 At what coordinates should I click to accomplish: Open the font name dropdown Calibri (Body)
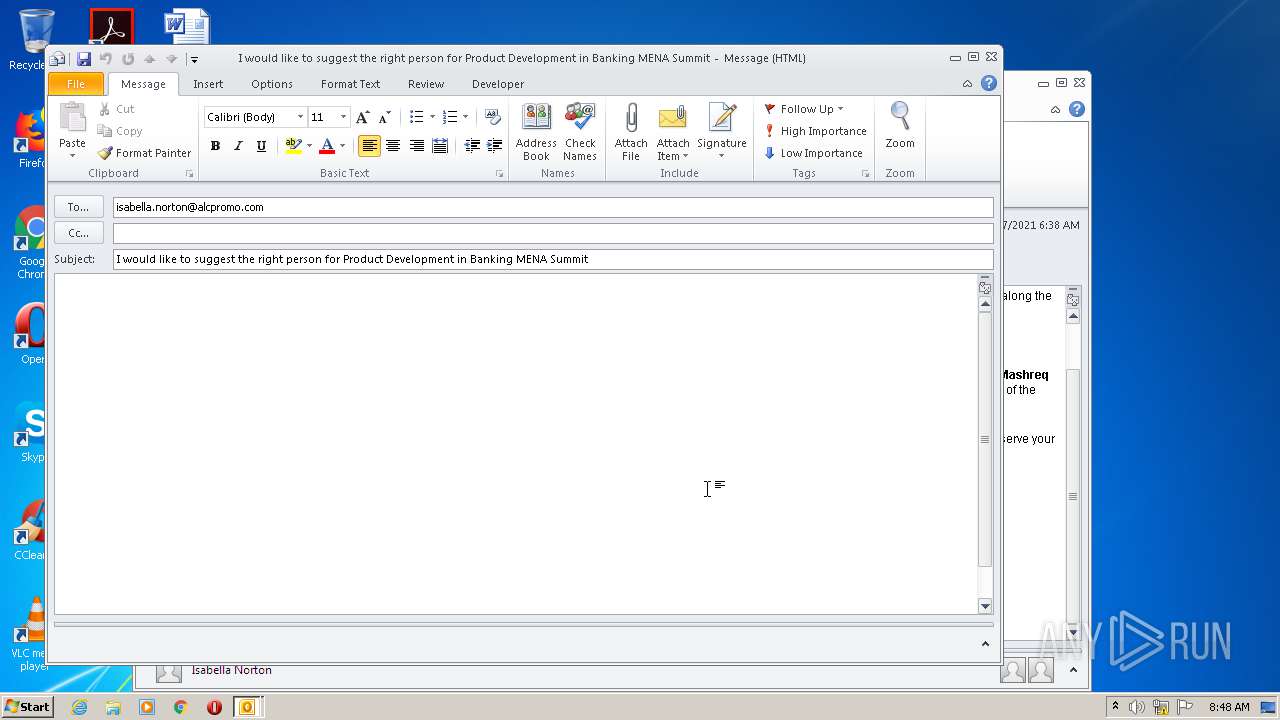tap(300, 117)
